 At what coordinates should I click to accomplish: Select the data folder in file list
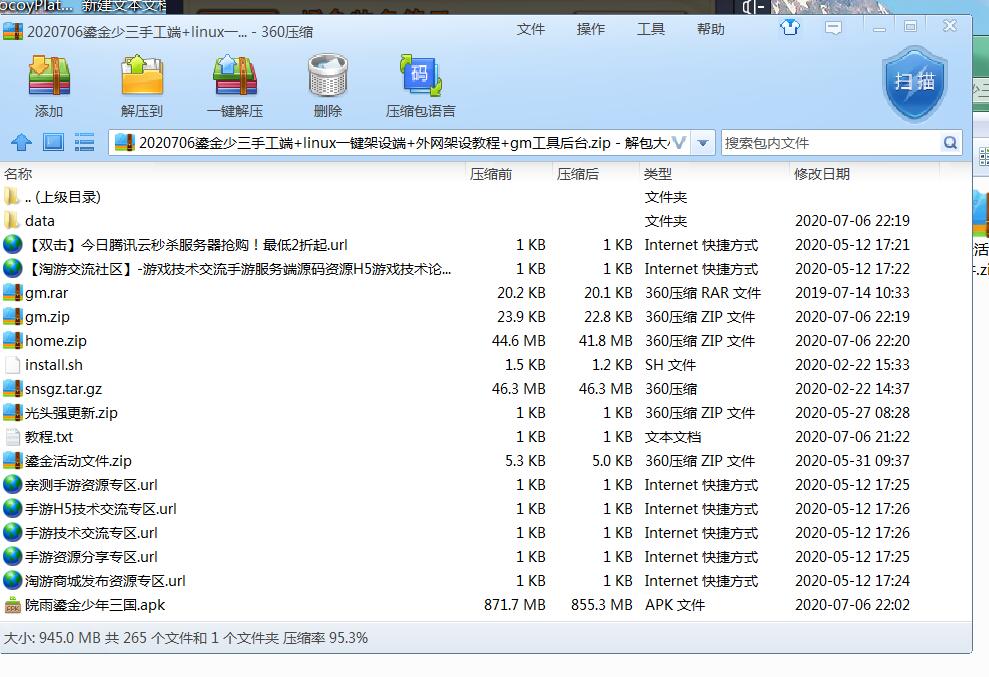click(x=40, y=221)
